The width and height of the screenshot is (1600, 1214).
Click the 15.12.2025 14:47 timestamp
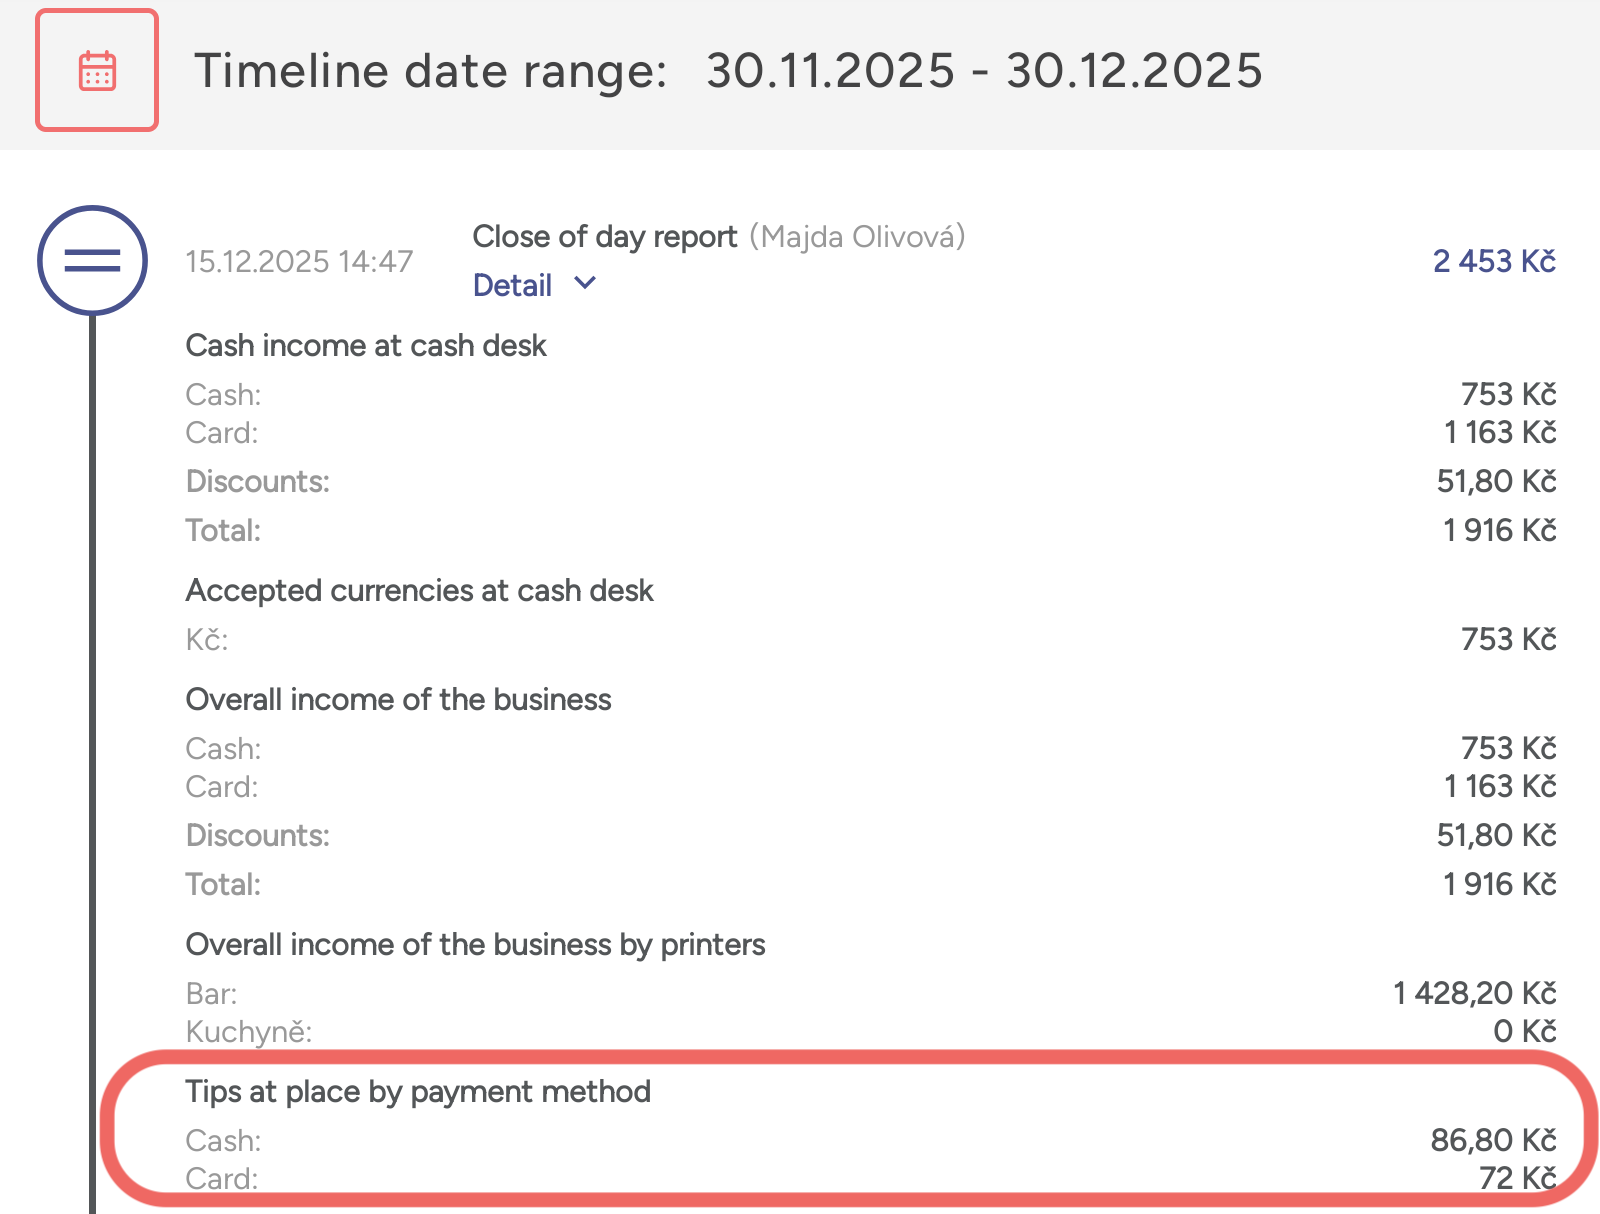[x=299, y=262]
